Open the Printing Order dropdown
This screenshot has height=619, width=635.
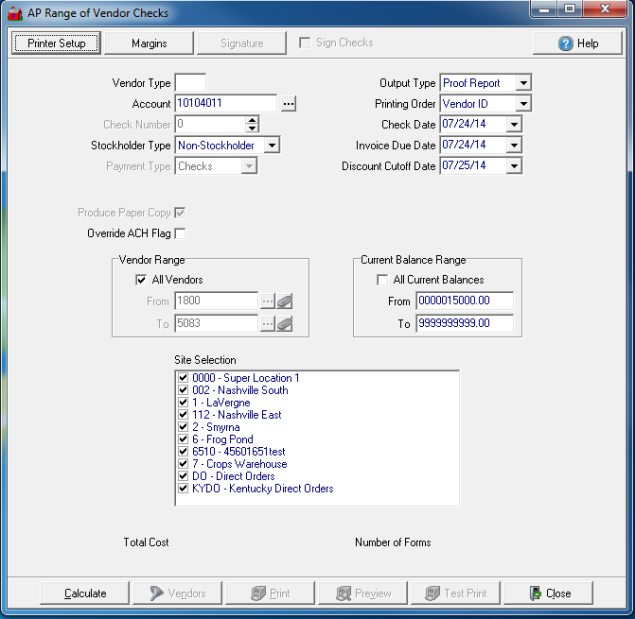click(x=524, y=104)
